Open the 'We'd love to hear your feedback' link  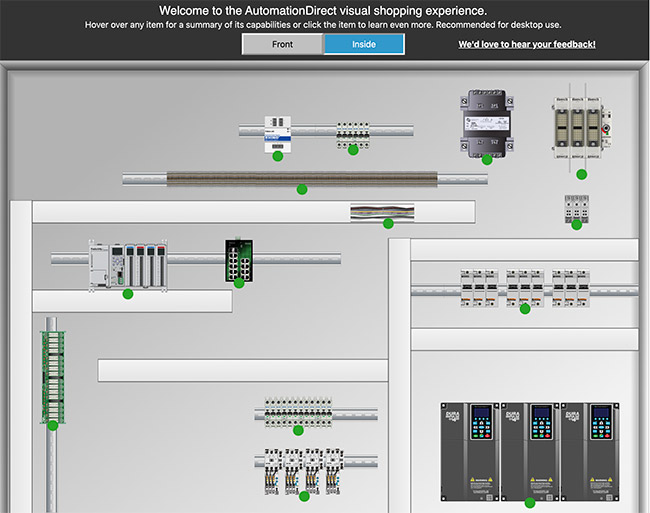pos(527,45)
